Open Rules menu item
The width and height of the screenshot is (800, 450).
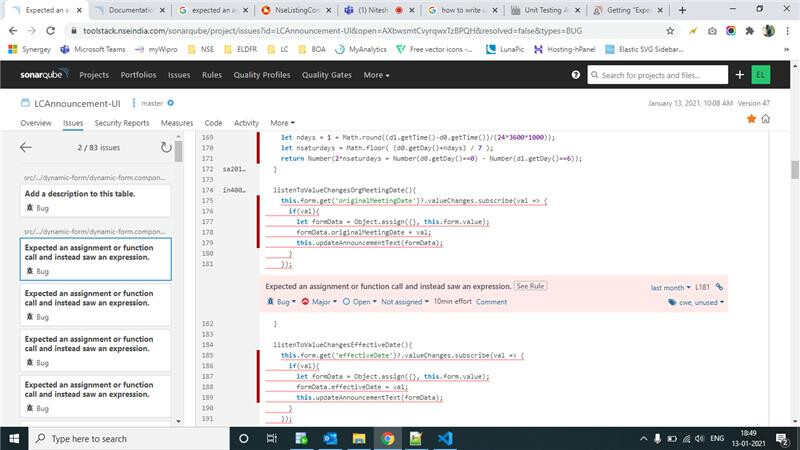212,75
